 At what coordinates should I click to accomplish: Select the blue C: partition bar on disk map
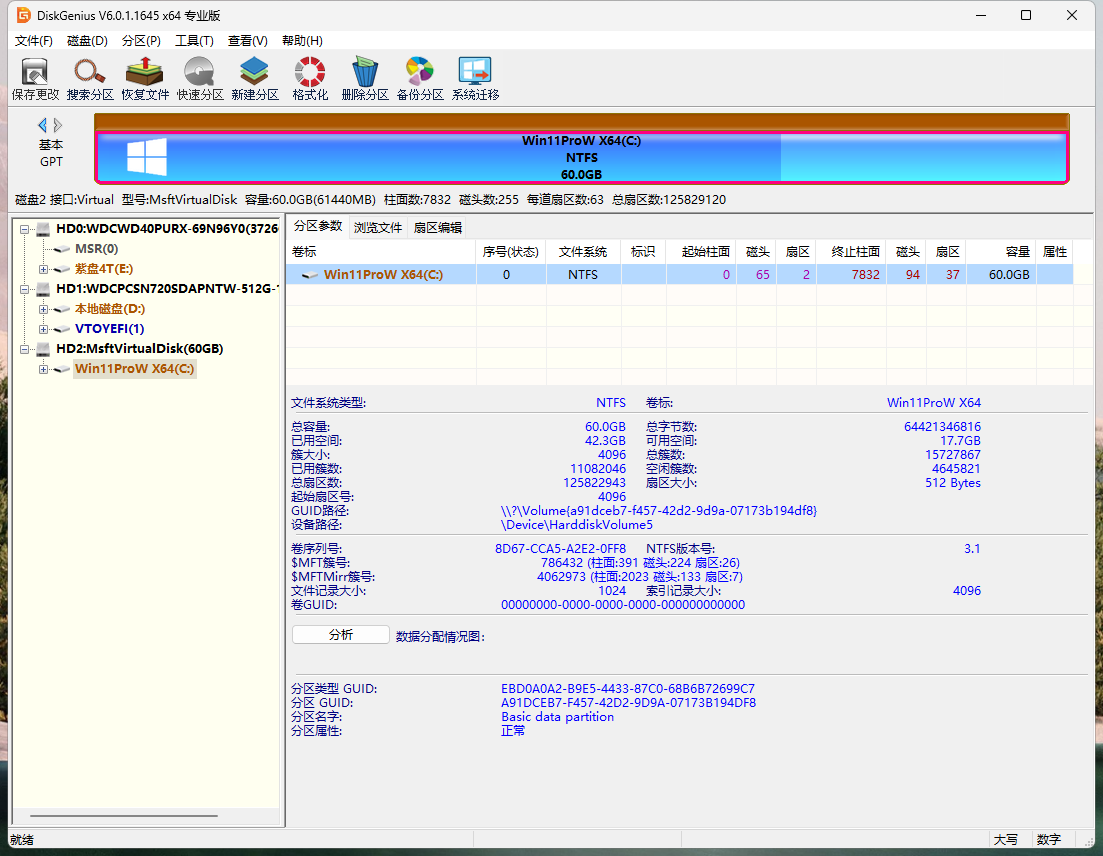click(582, 157)
